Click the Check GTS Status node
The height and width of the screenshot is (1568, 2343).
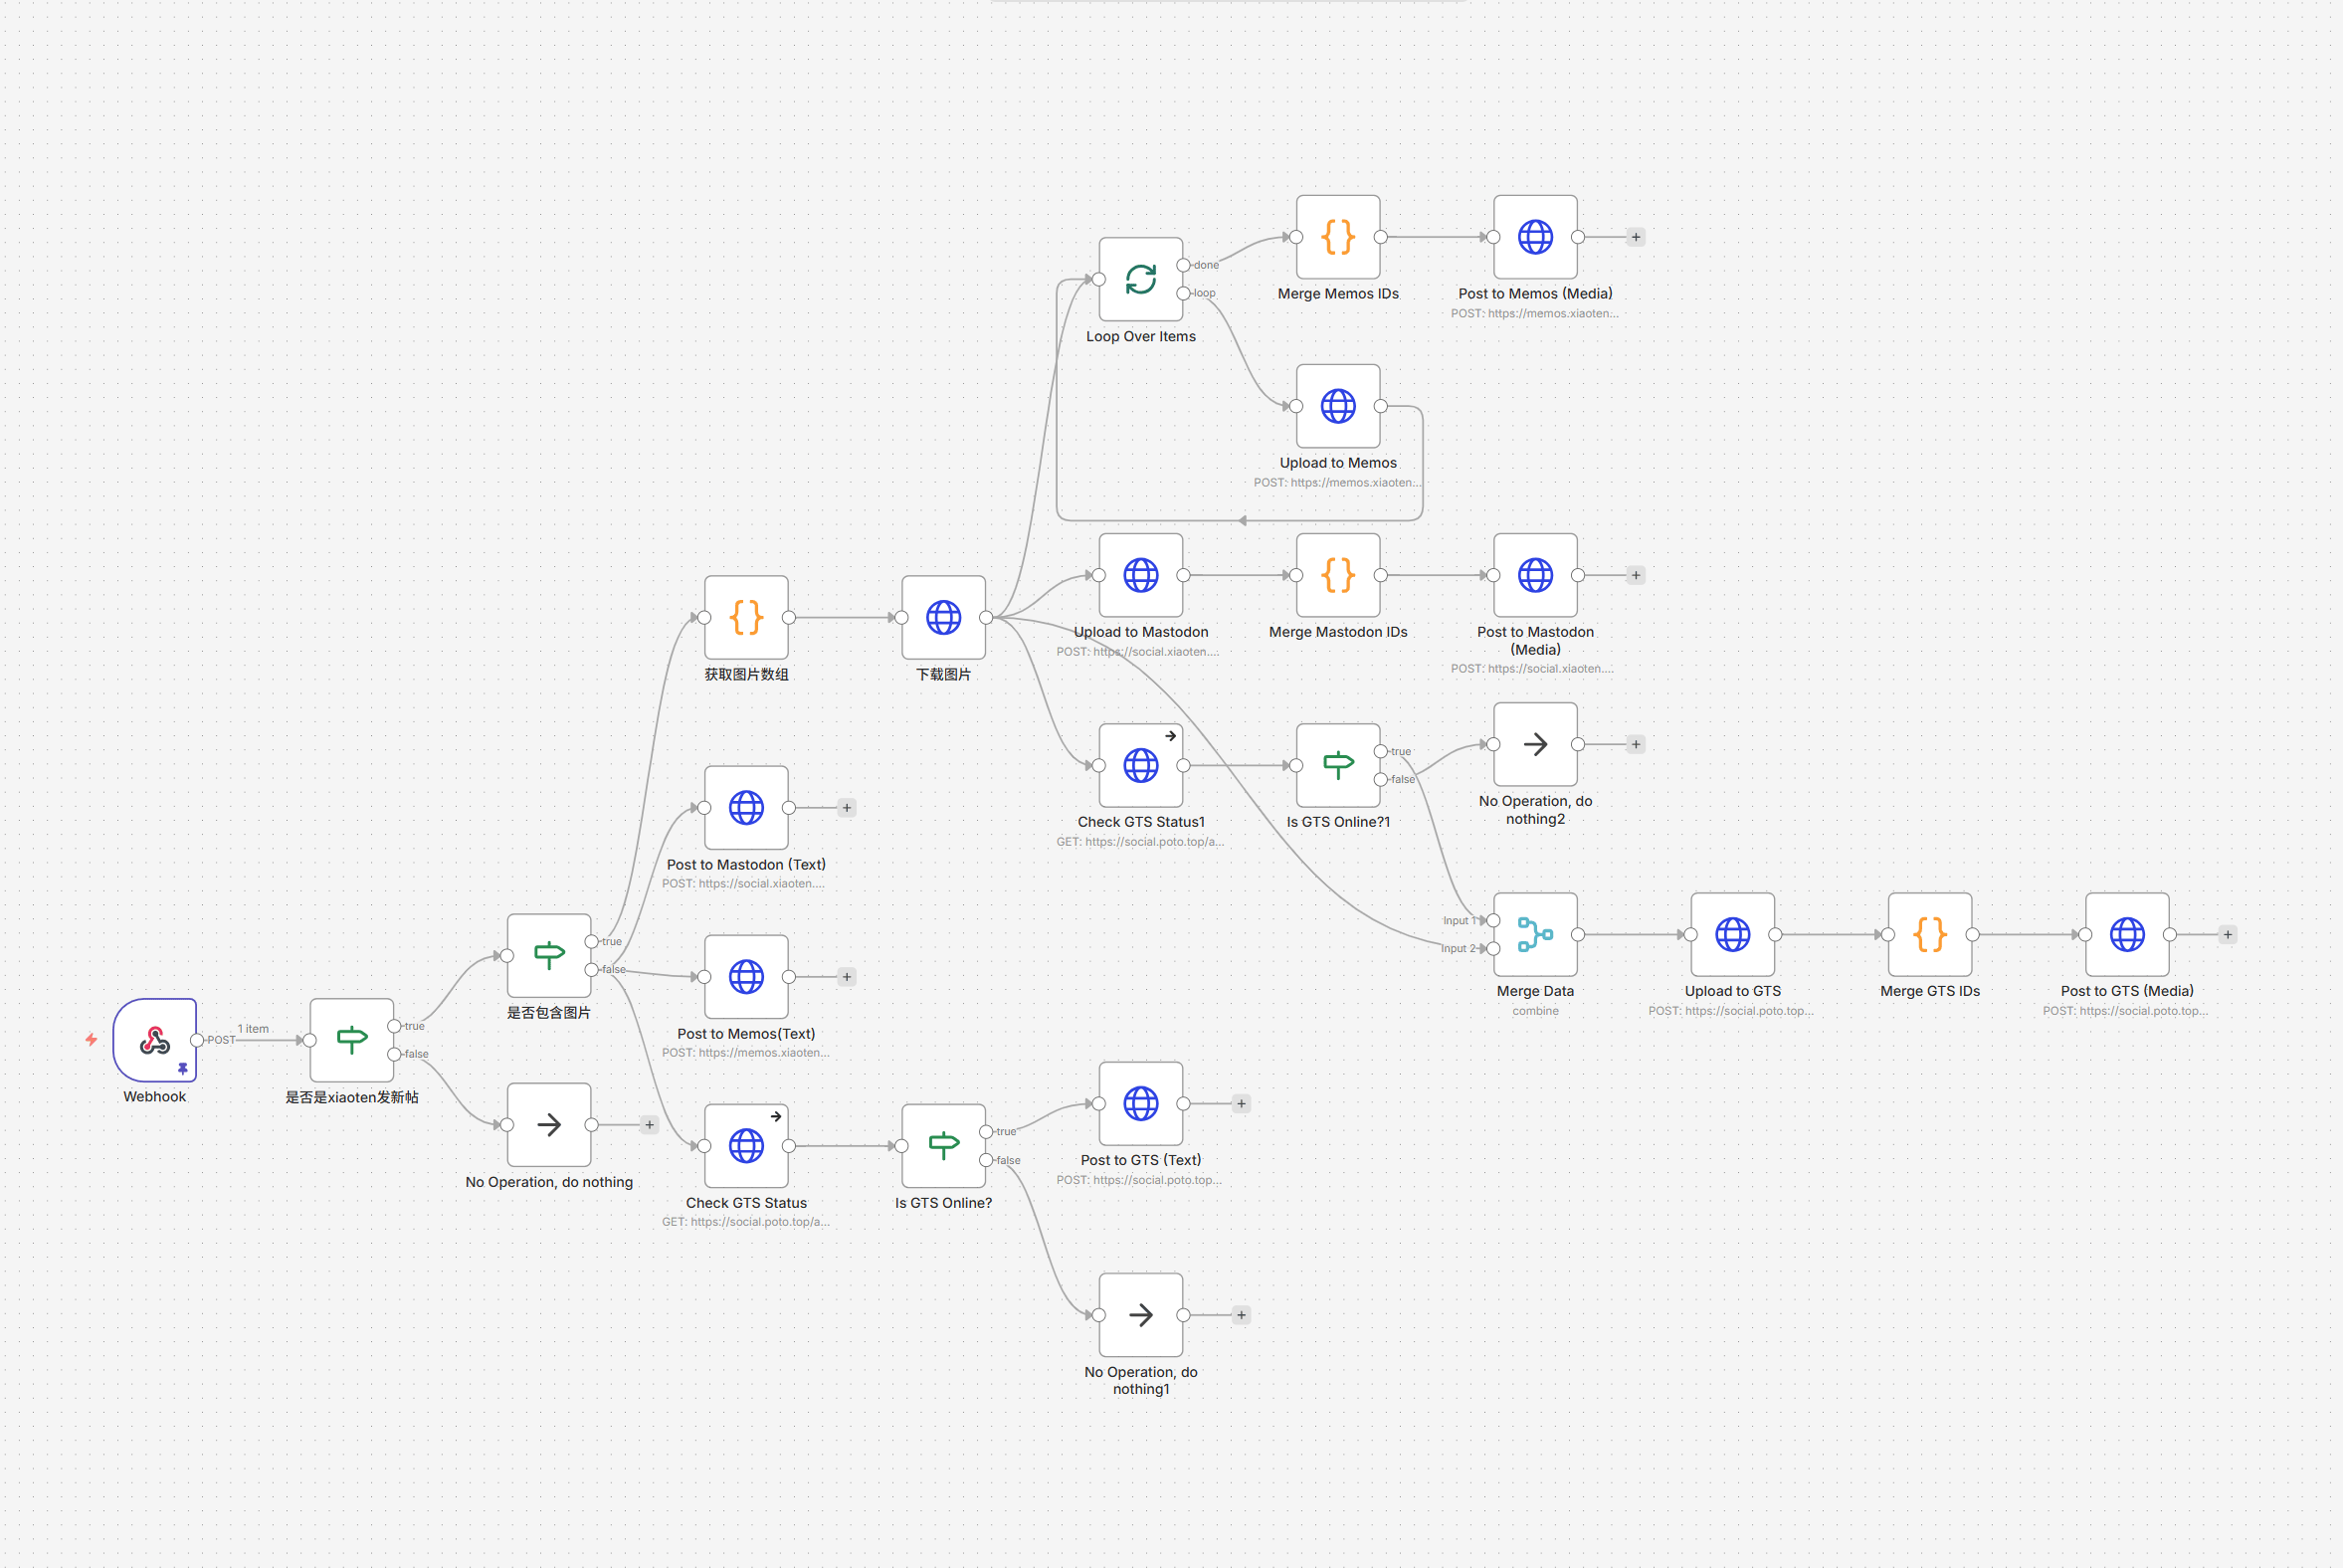(x=746, y=1145)
